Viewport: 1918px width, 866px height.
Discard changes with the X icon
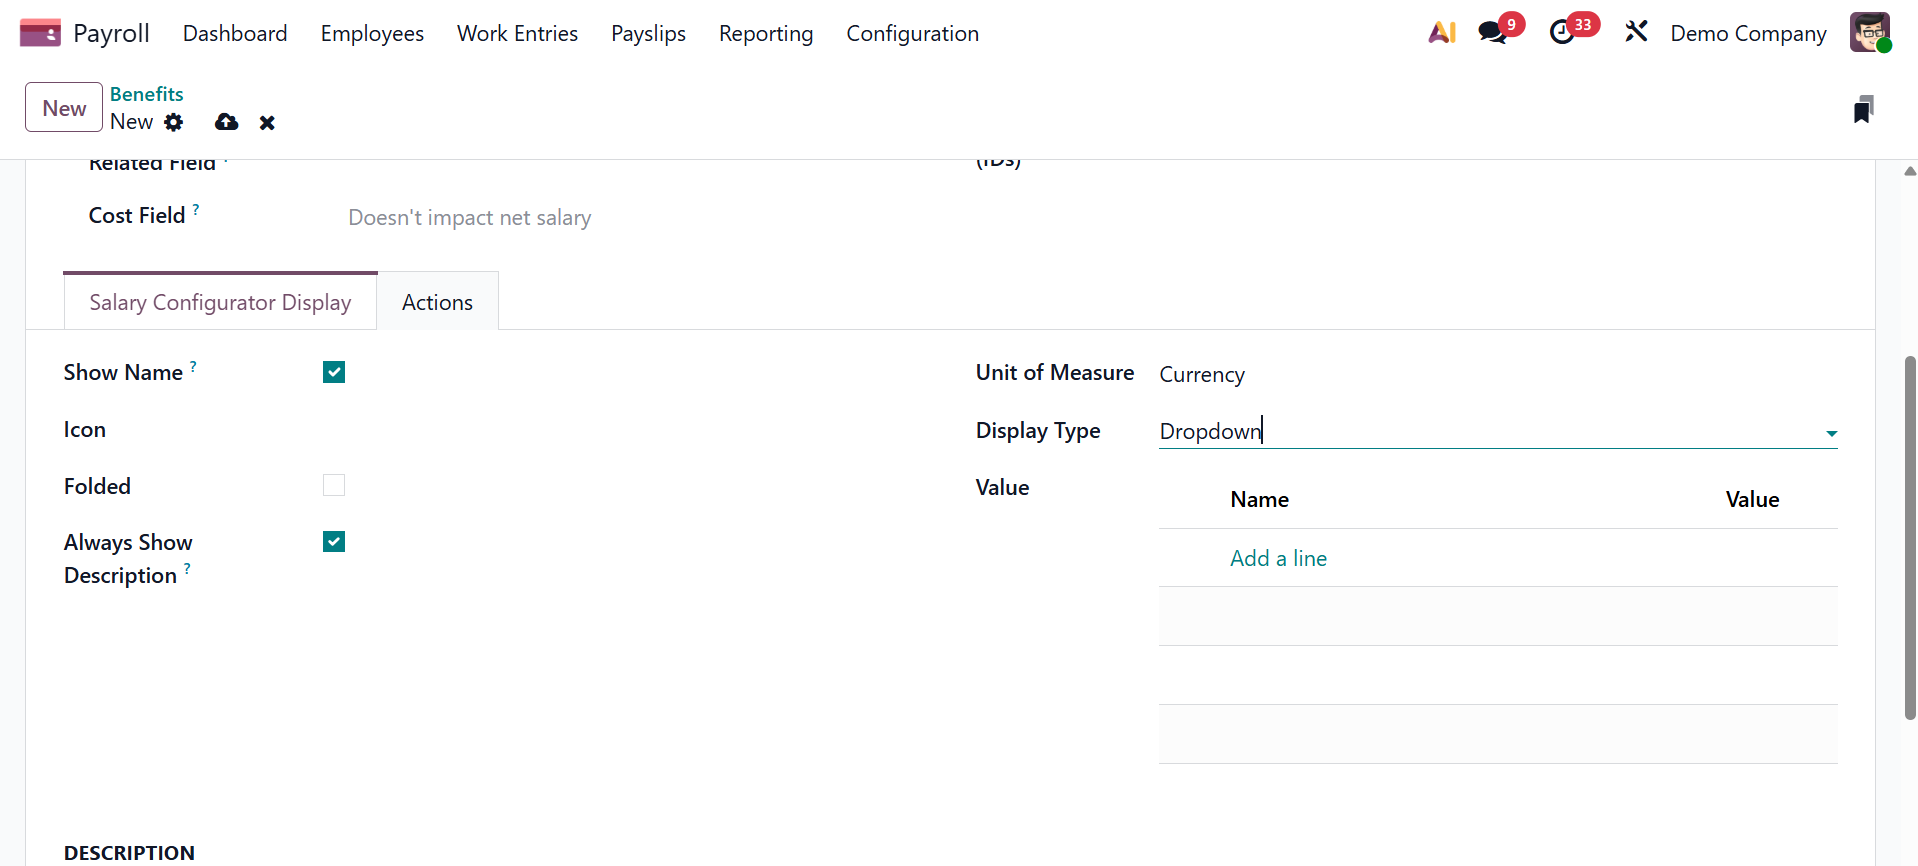coord(267,123)
